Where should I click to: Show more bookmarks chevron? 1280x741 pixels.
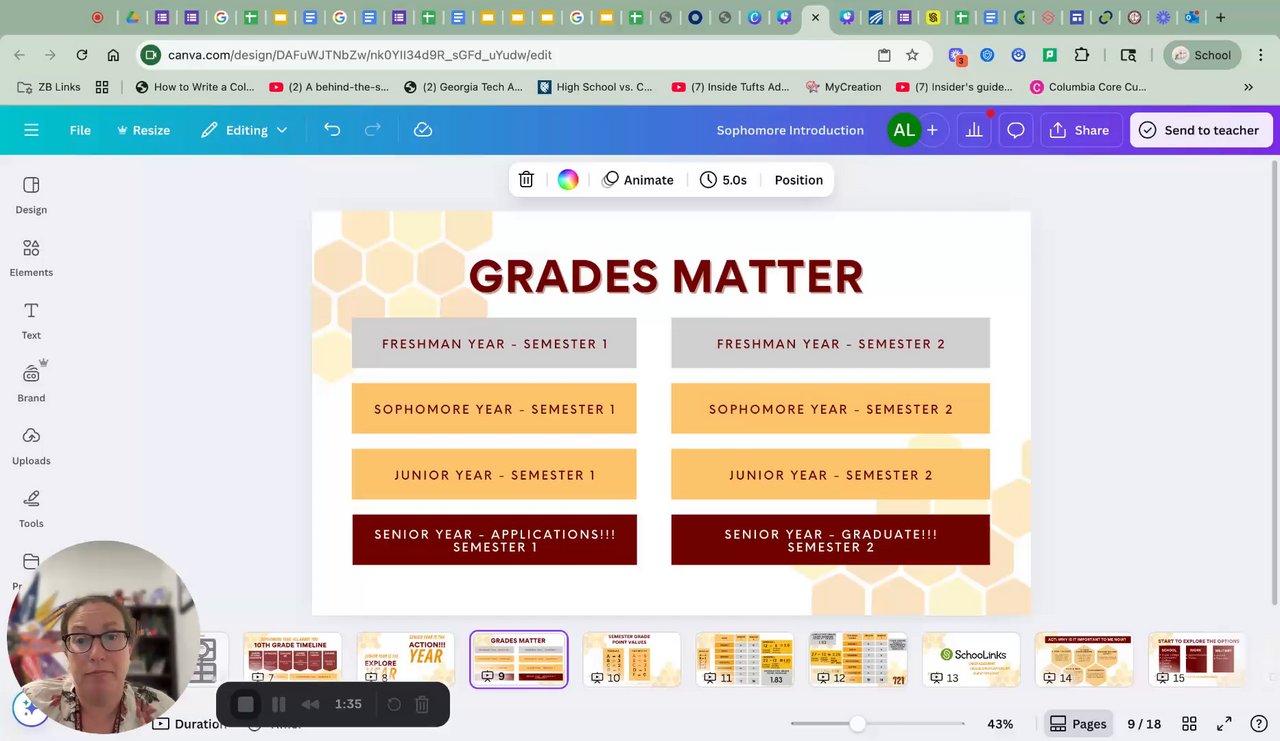[1248, 87]
